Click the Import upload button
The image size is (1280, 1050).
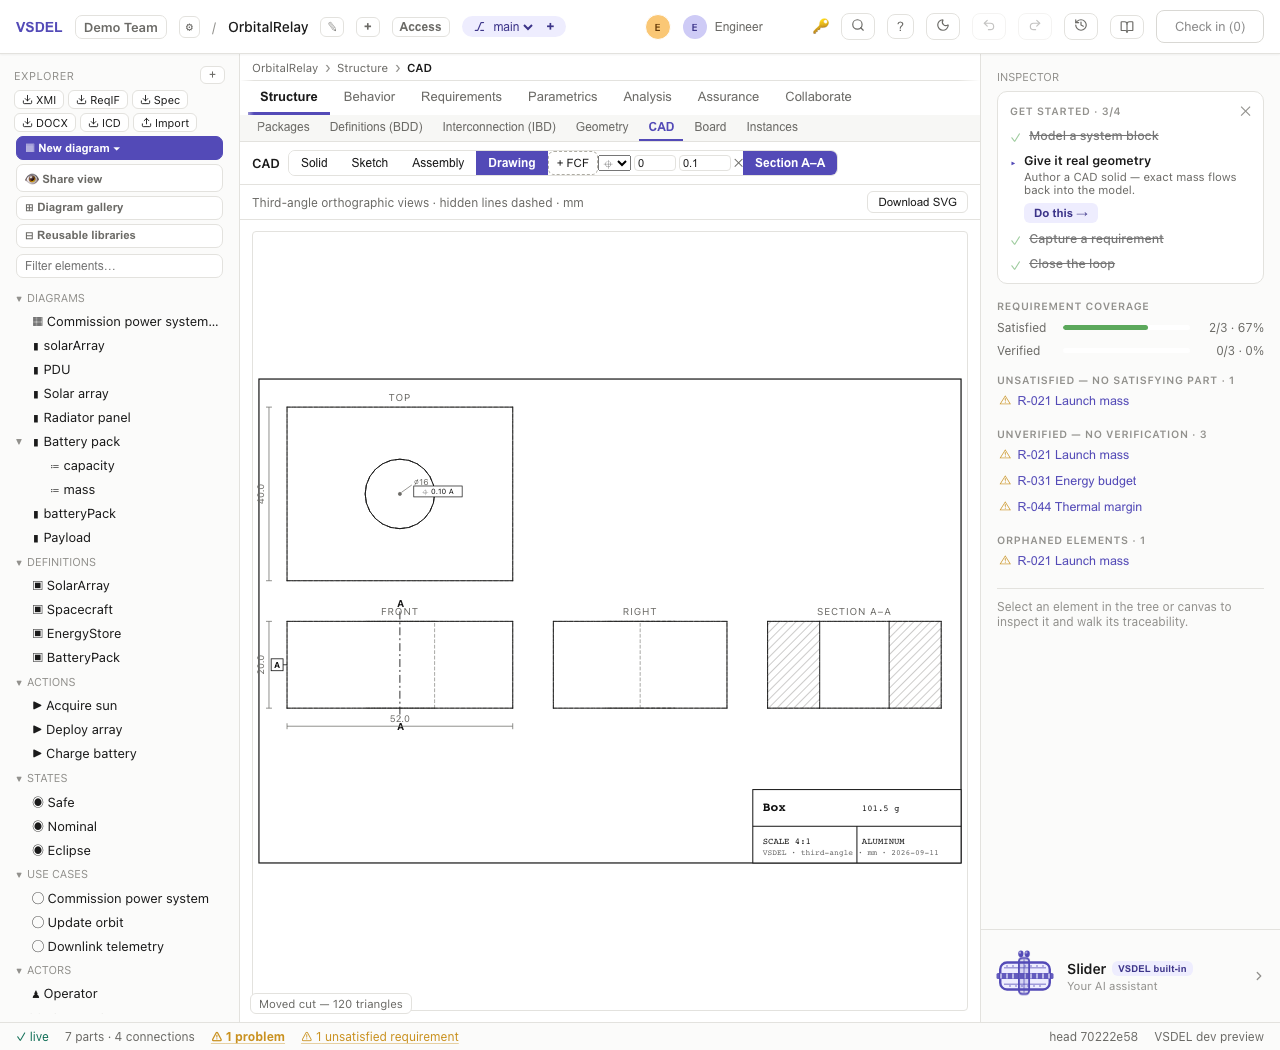click(x=165, y=123)
